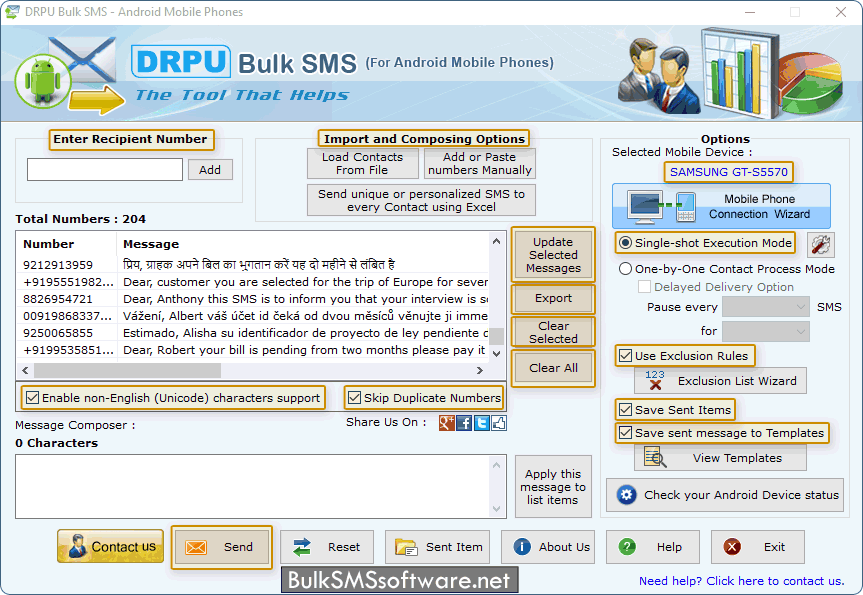
Task: Select the message starting 'Dear, Robert your bill'
Action: click(304, 350)
